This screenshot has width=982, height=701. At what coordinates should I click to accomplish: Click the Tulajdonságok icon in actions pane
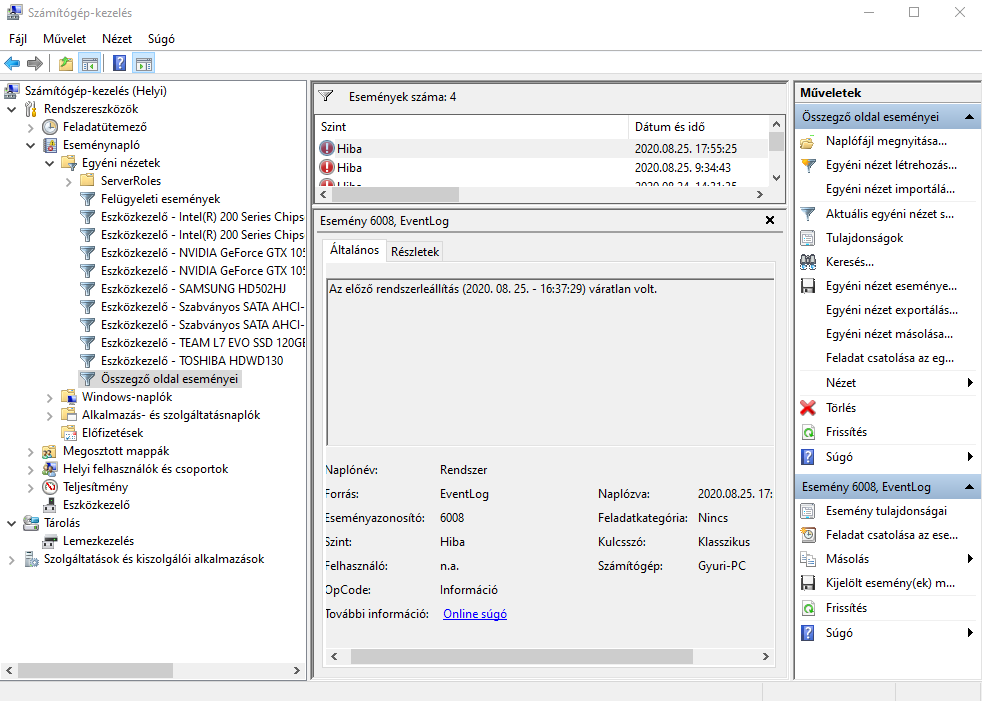point(808,238)
